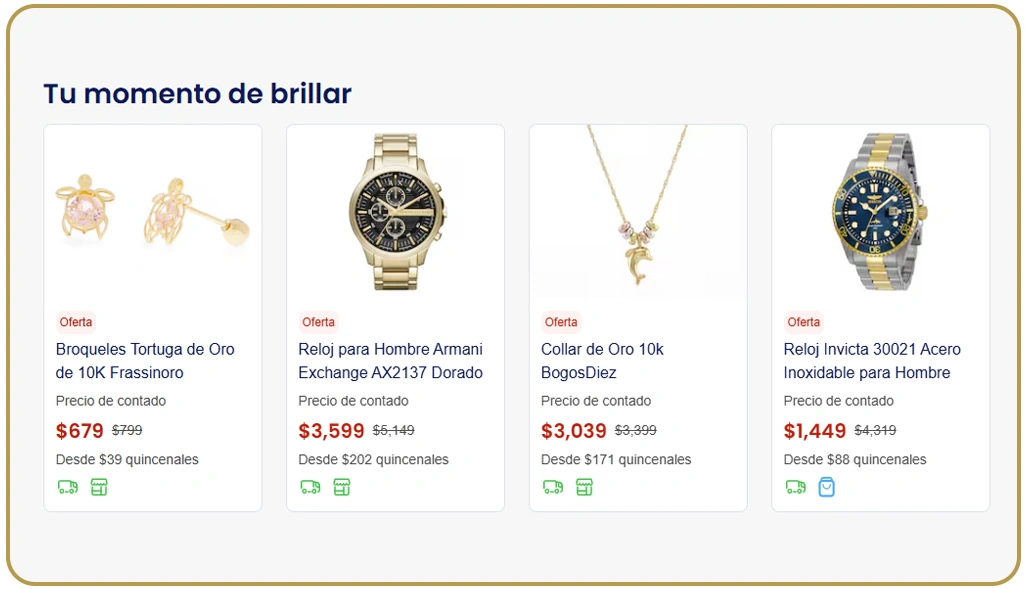Click the Oferta badge on the Armani watch card
Screen dimensions: 1026x589
pos(318,322)
